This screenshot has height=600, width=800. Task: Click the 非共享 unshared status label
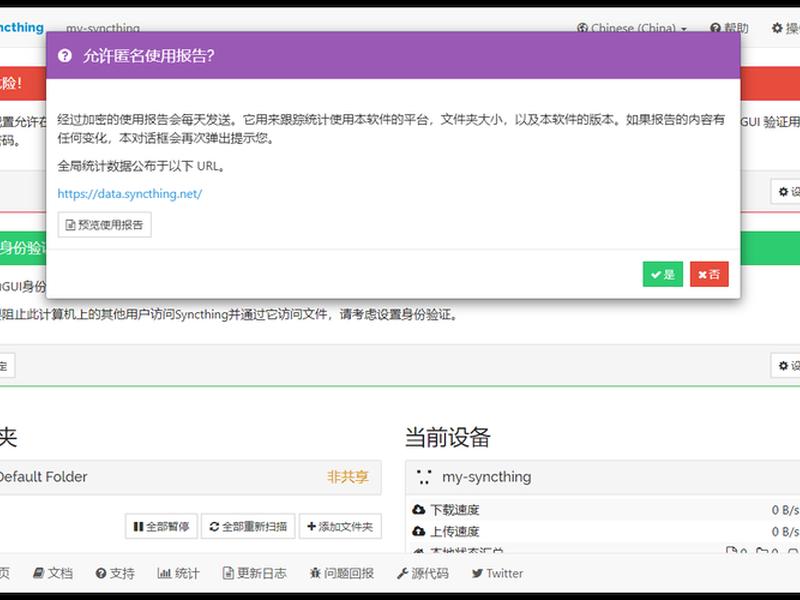(x=347, y=477)
